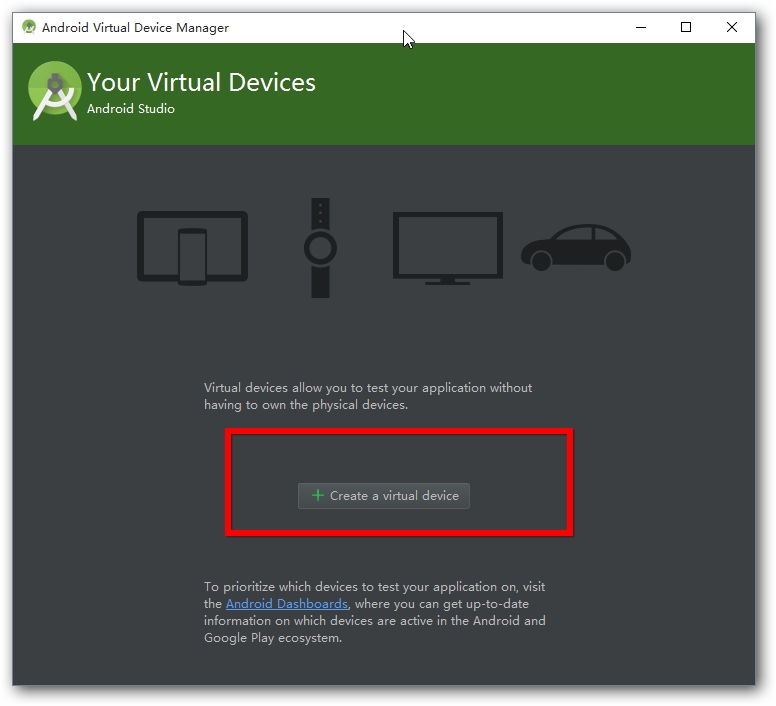776x706 pixels.
Task: Click the TV monitor device icon
Action: pos(447,248)
